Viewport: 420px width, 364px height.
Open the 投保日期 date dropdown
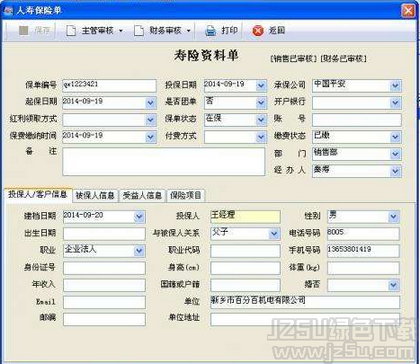261,86
